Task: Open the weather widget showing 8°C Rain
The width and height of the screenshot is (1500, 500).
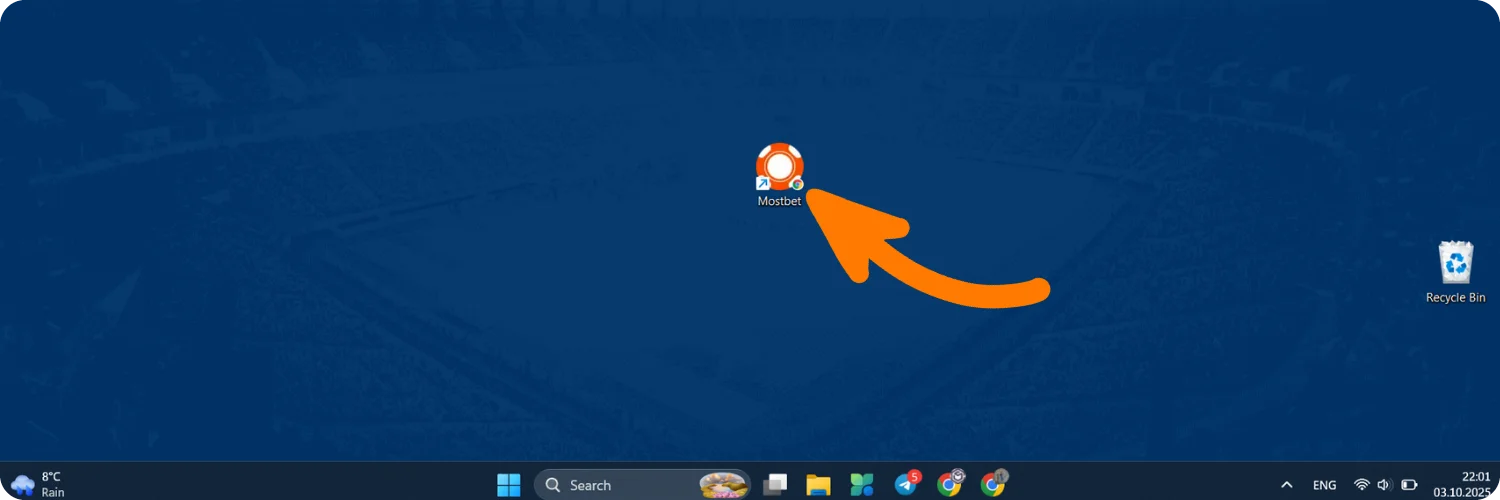Action: (x=38, y=485)
